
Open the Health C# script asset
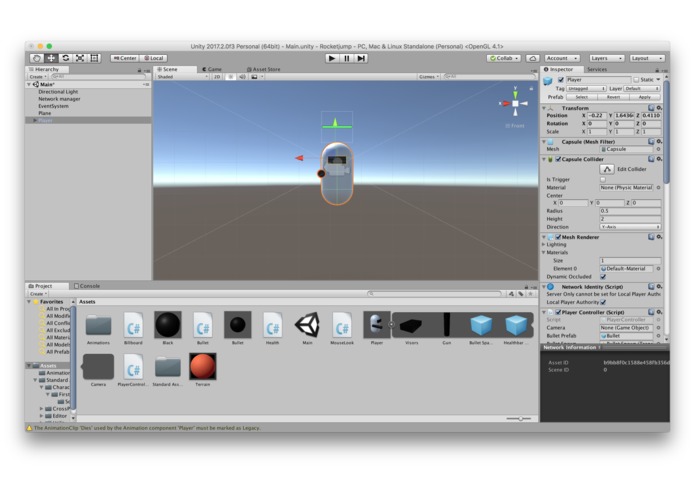point(272,328)
